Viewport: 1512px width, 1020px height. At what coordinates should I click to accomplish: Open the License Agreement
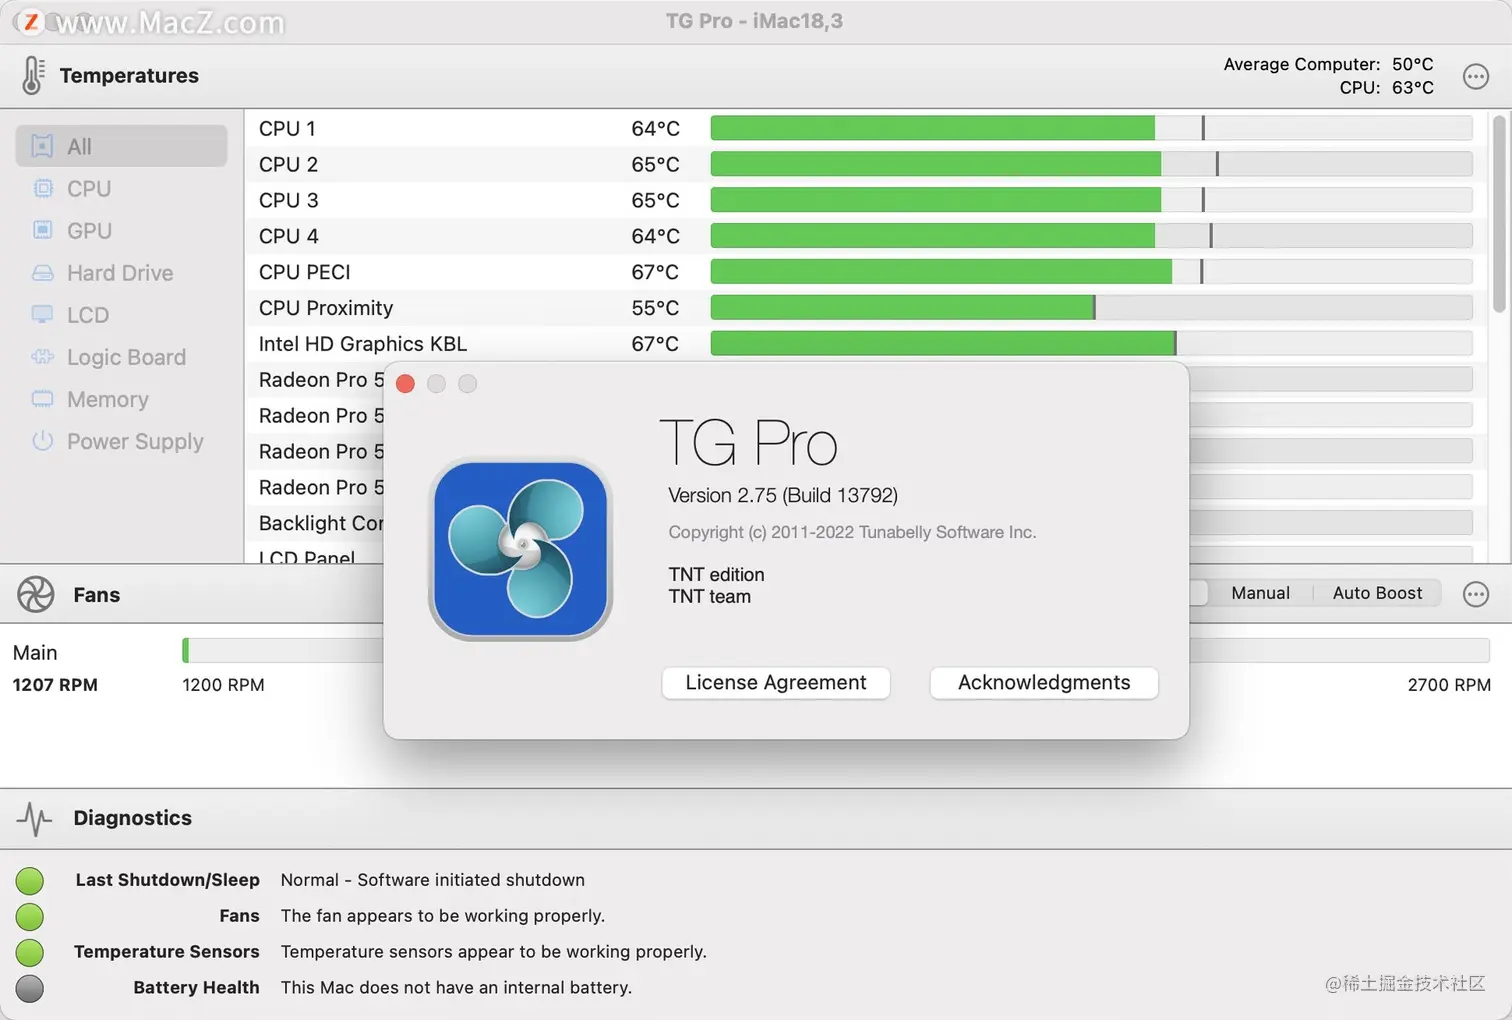(776, 683)
